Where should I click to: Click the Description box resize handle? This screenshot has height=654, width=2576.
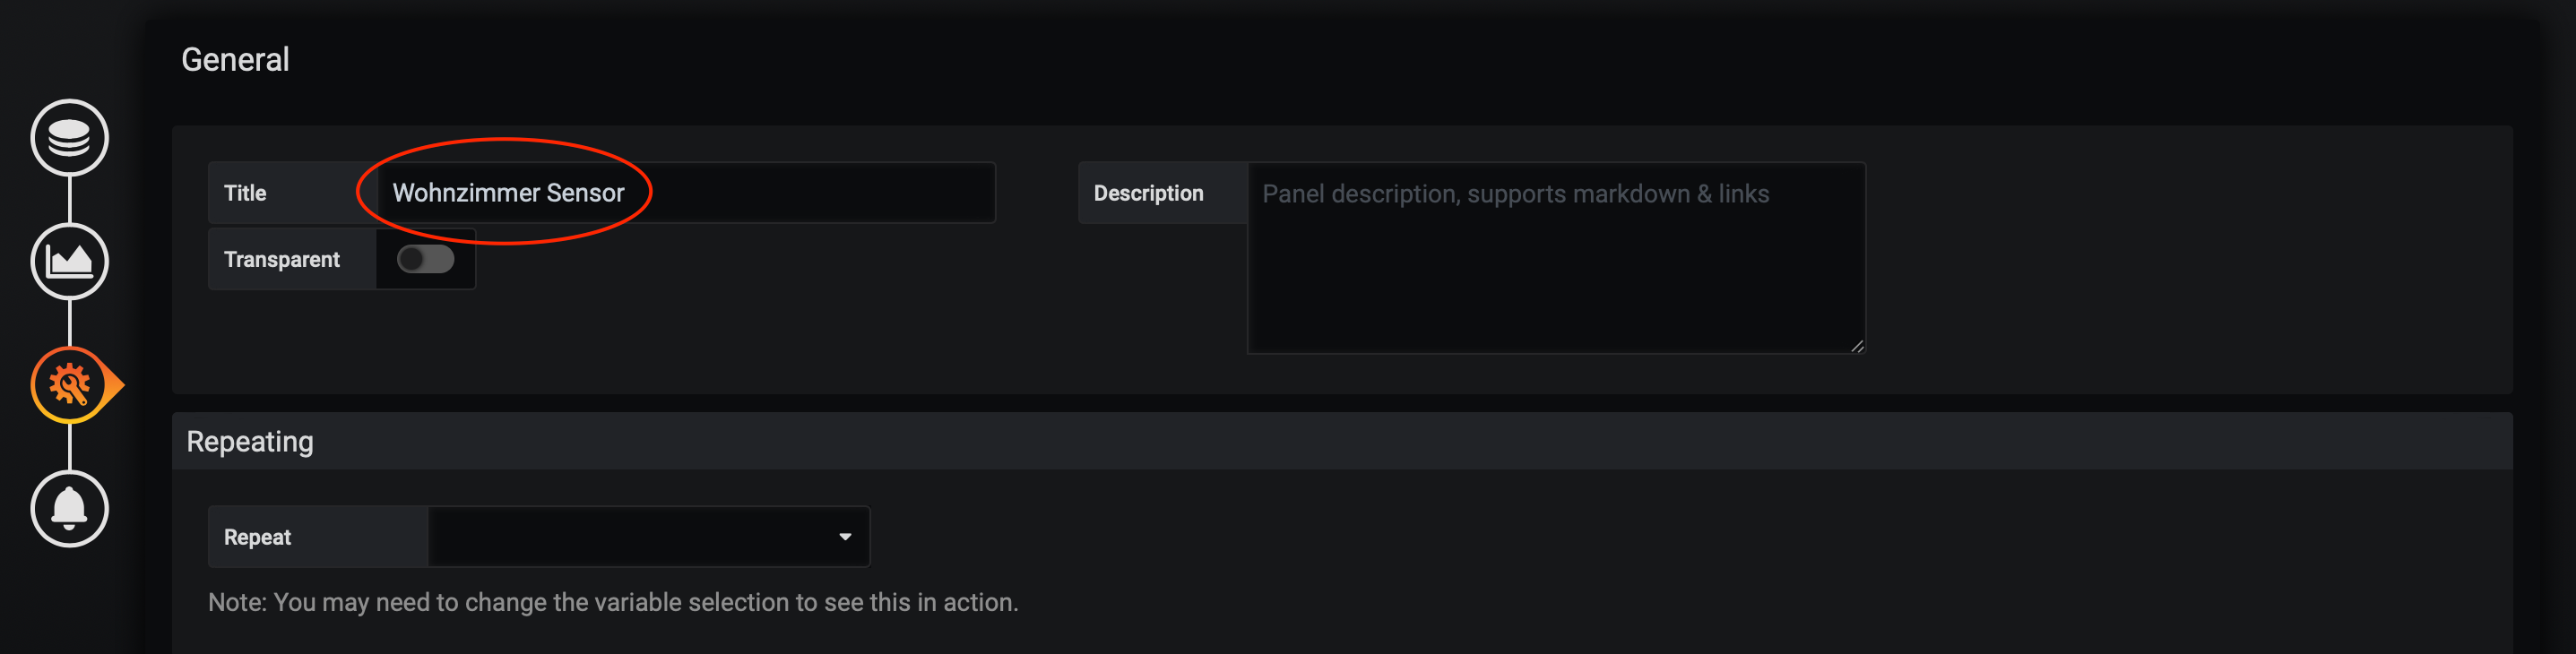click(1856, 346)
